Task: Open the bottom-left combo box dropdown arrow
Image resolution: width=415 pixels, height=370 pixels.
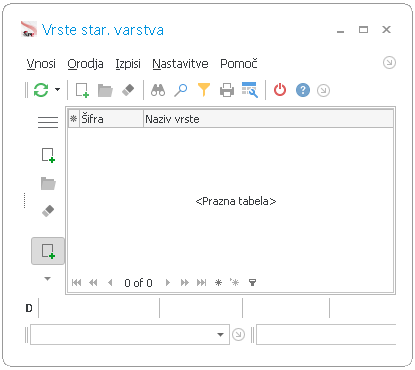Action: pos(220,334)
